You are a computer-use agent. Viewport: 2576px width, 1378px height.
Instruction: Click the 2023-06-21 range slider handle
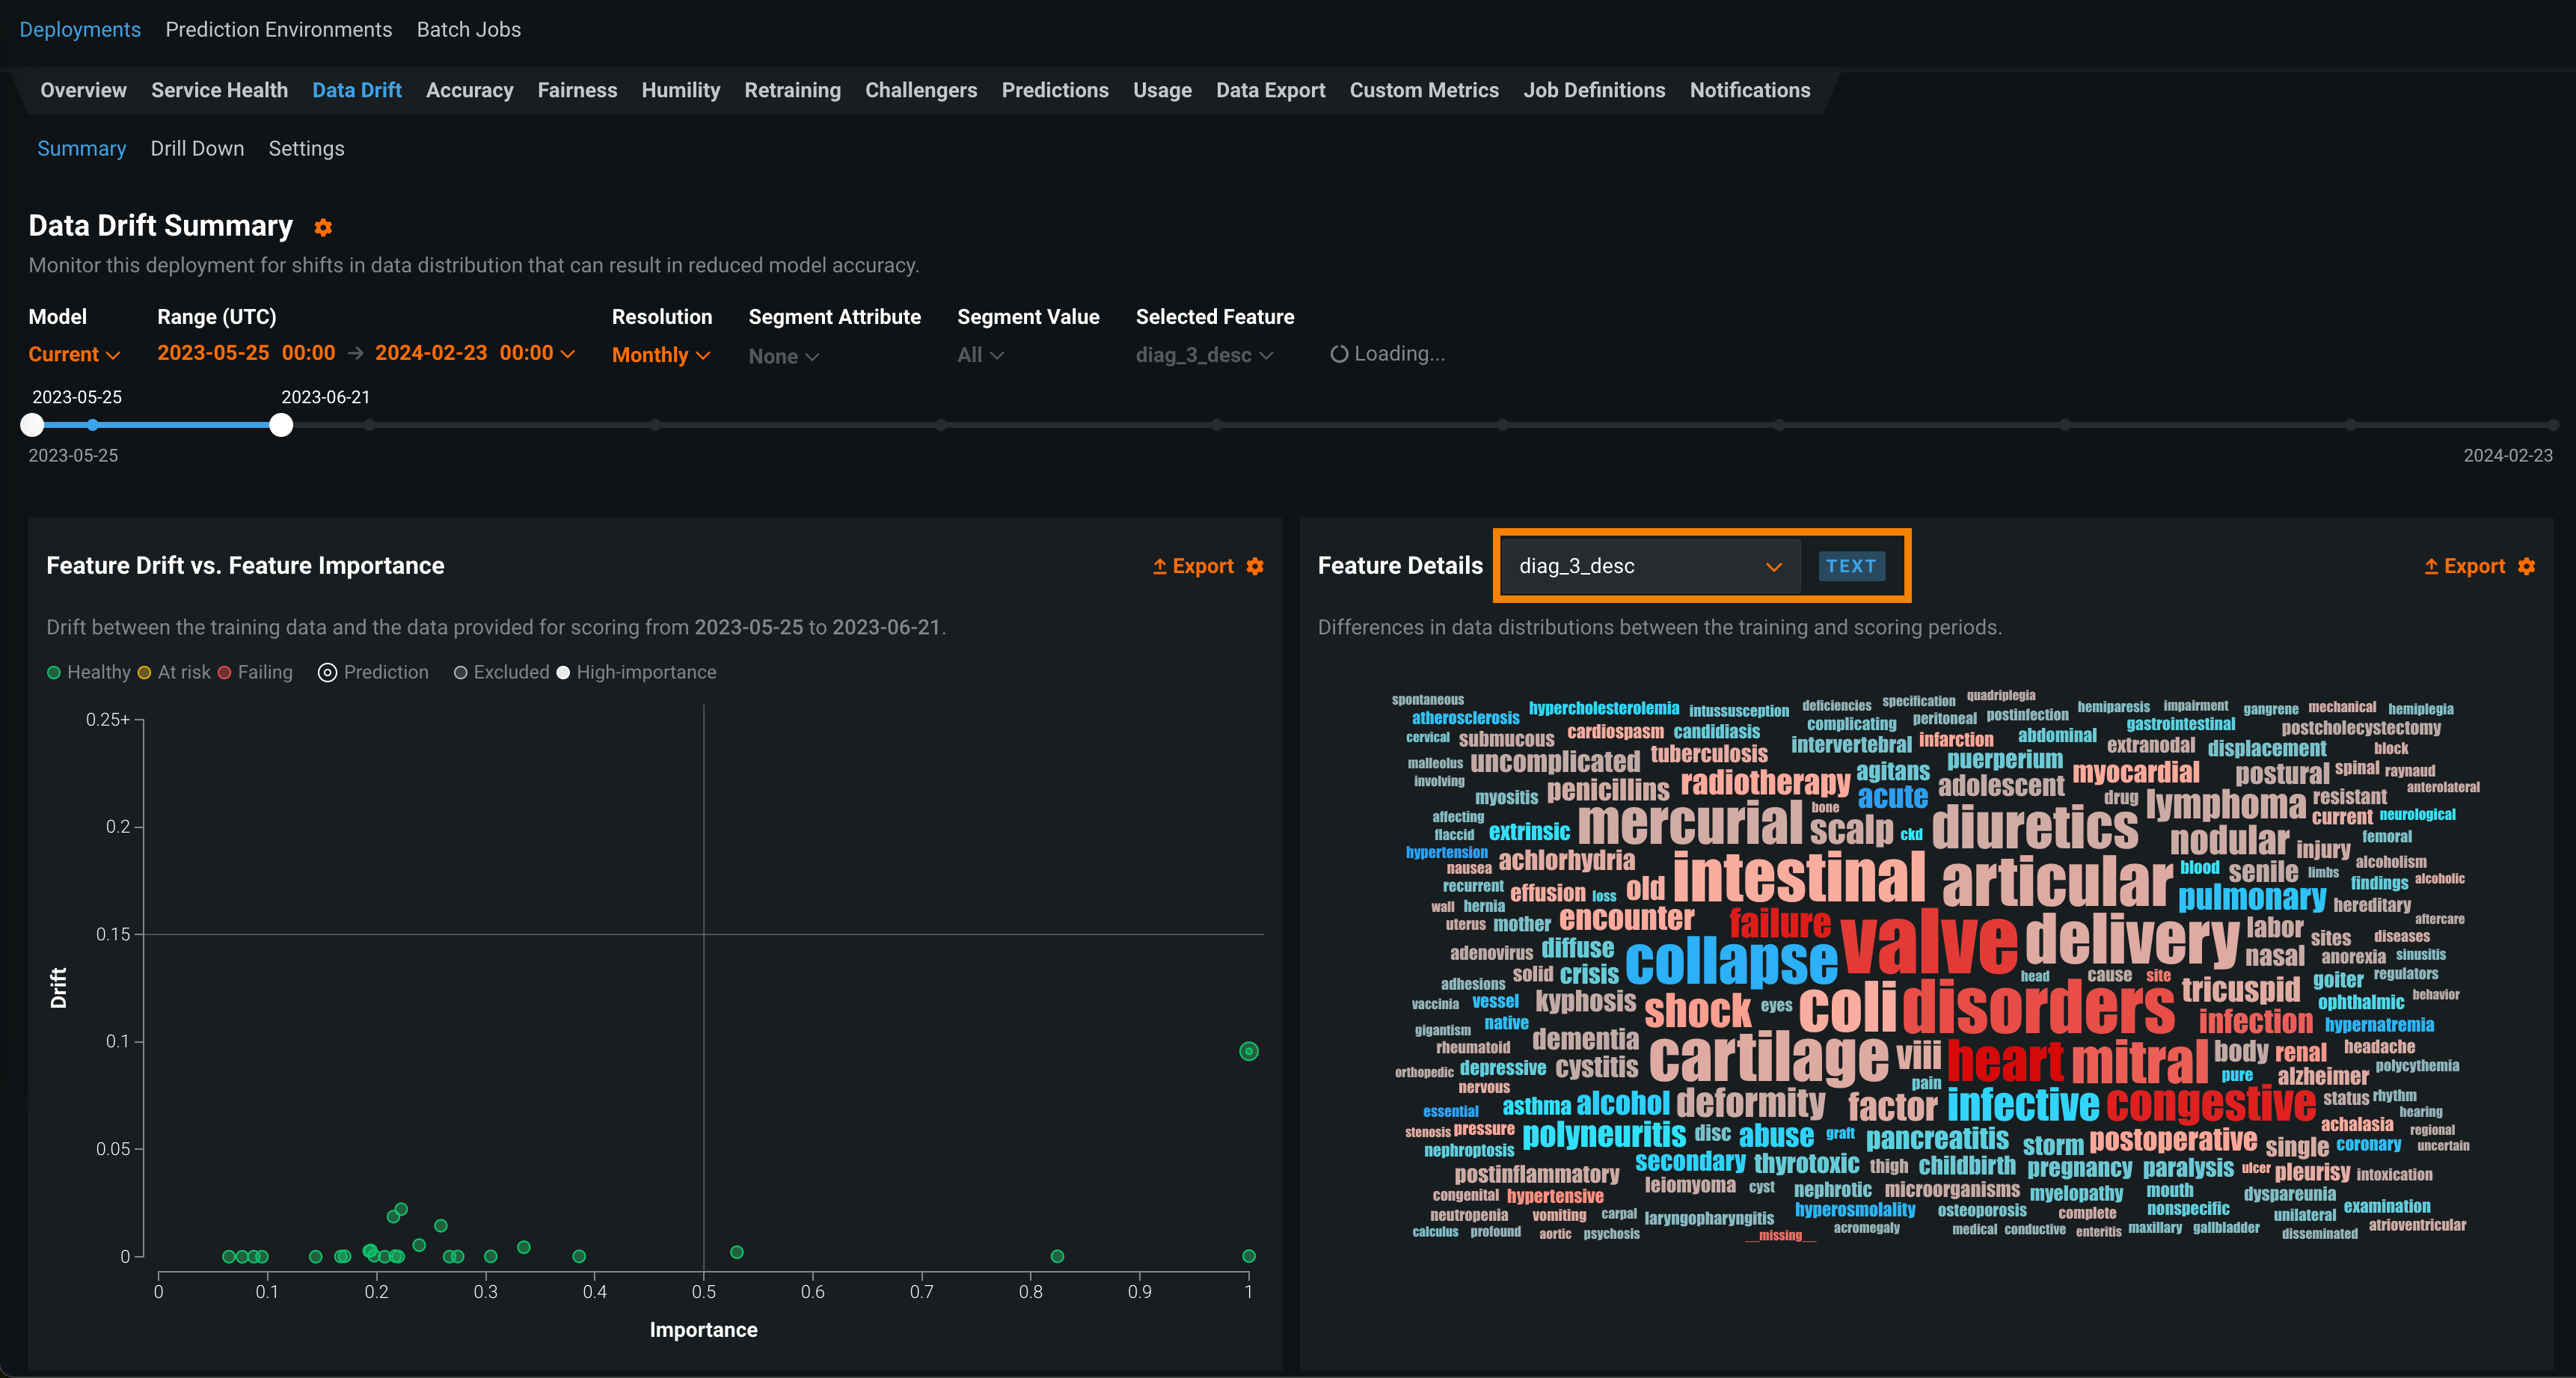click(x=281, y=425)
